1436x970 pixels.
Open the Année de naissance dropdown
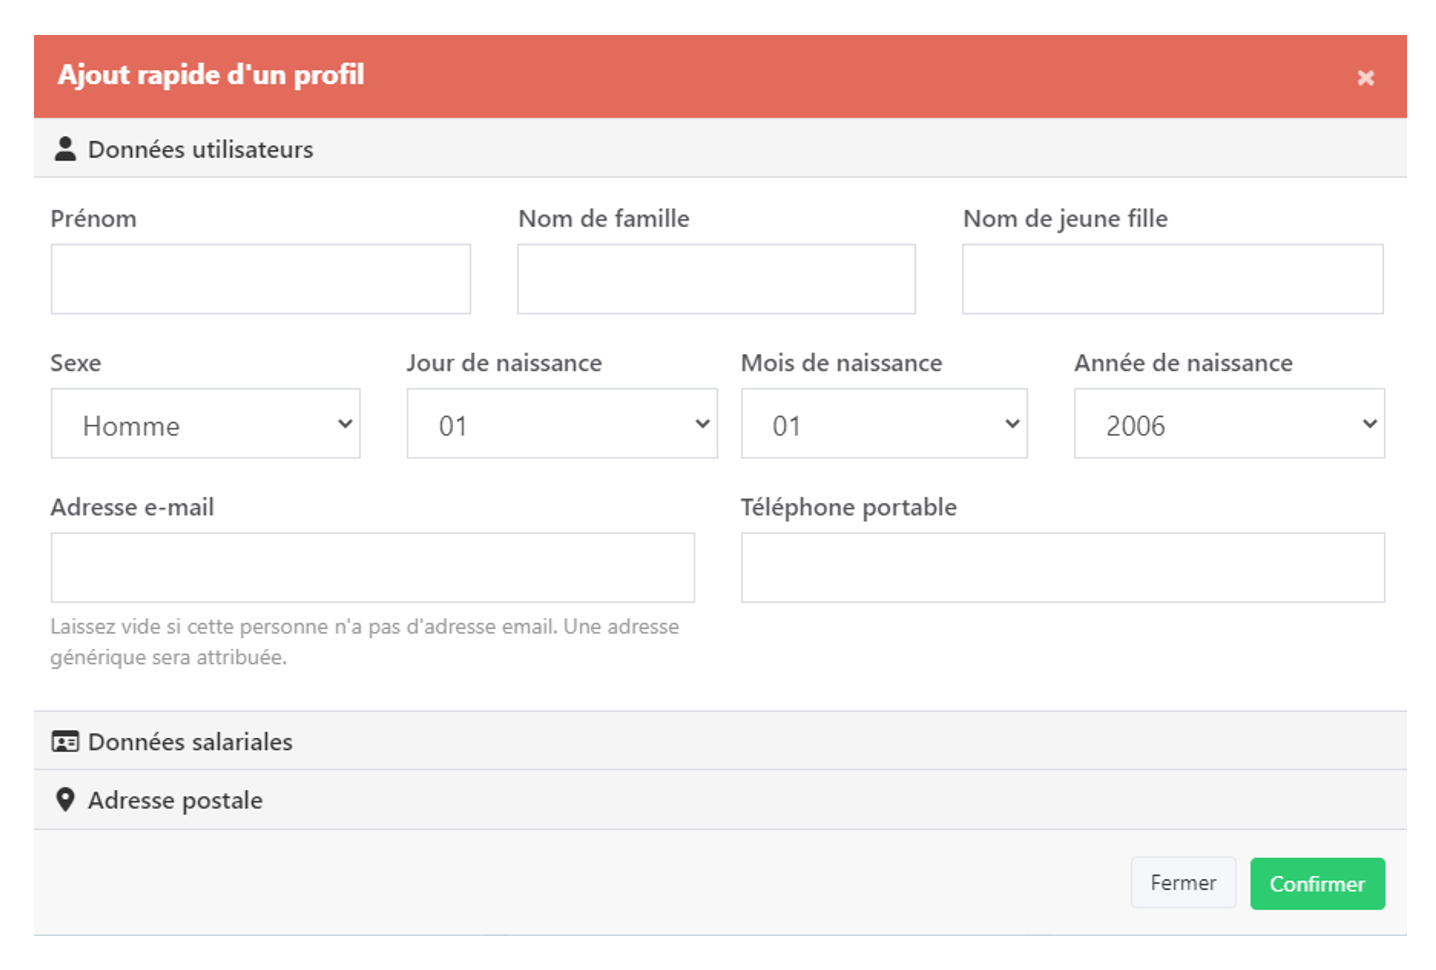(x=1228, y=424)
